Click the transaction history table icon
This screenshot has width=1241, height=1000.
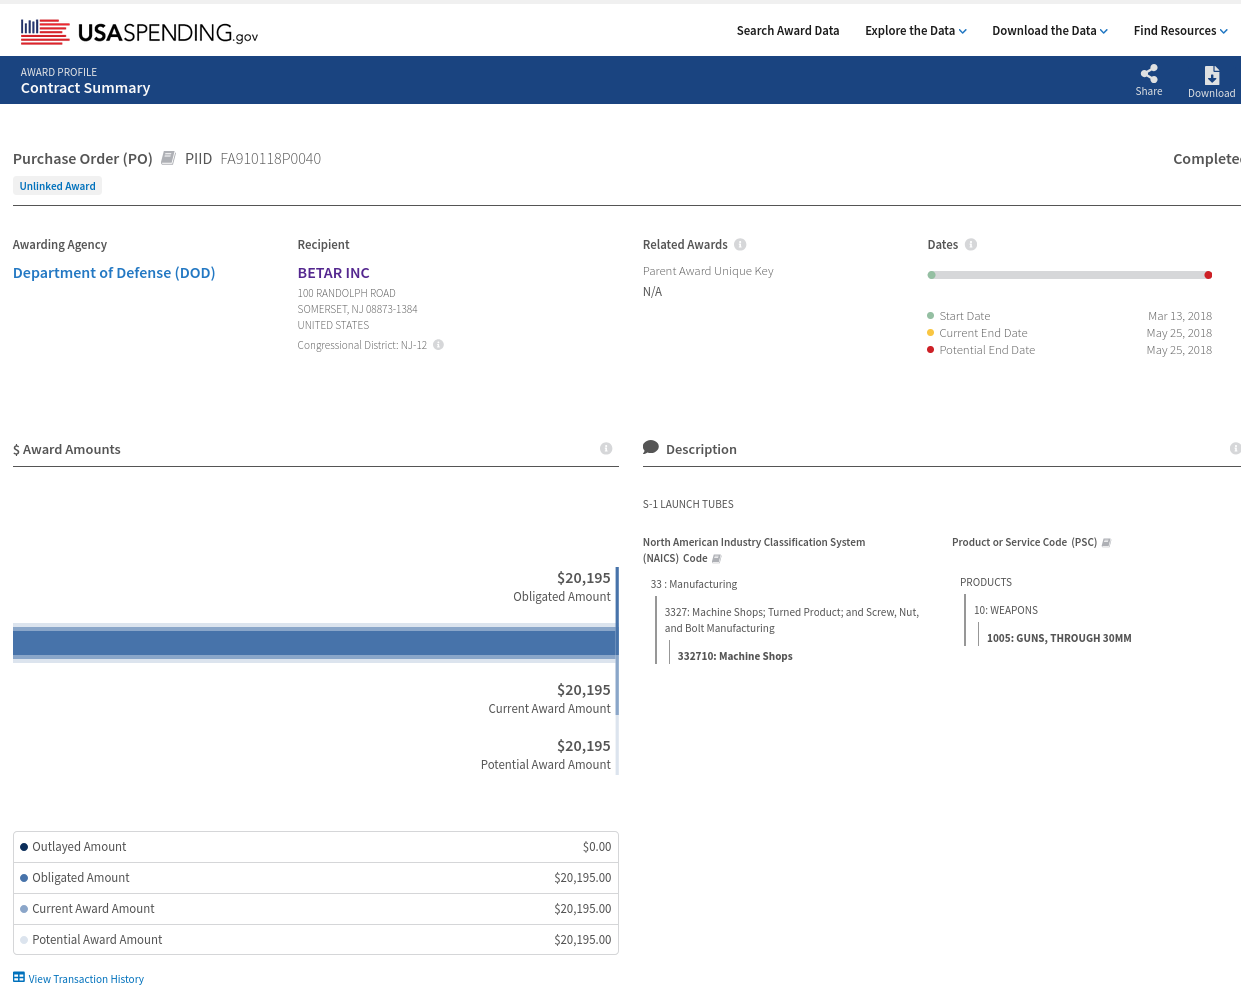point(19,978)
